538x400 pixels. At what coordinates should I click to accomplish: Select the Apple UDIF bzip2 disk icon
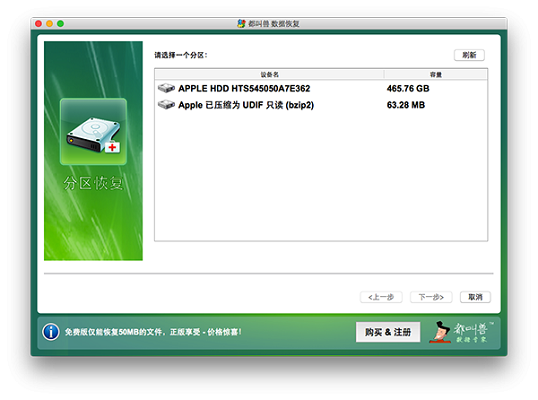pyautogui.click(x=166, y=104)
